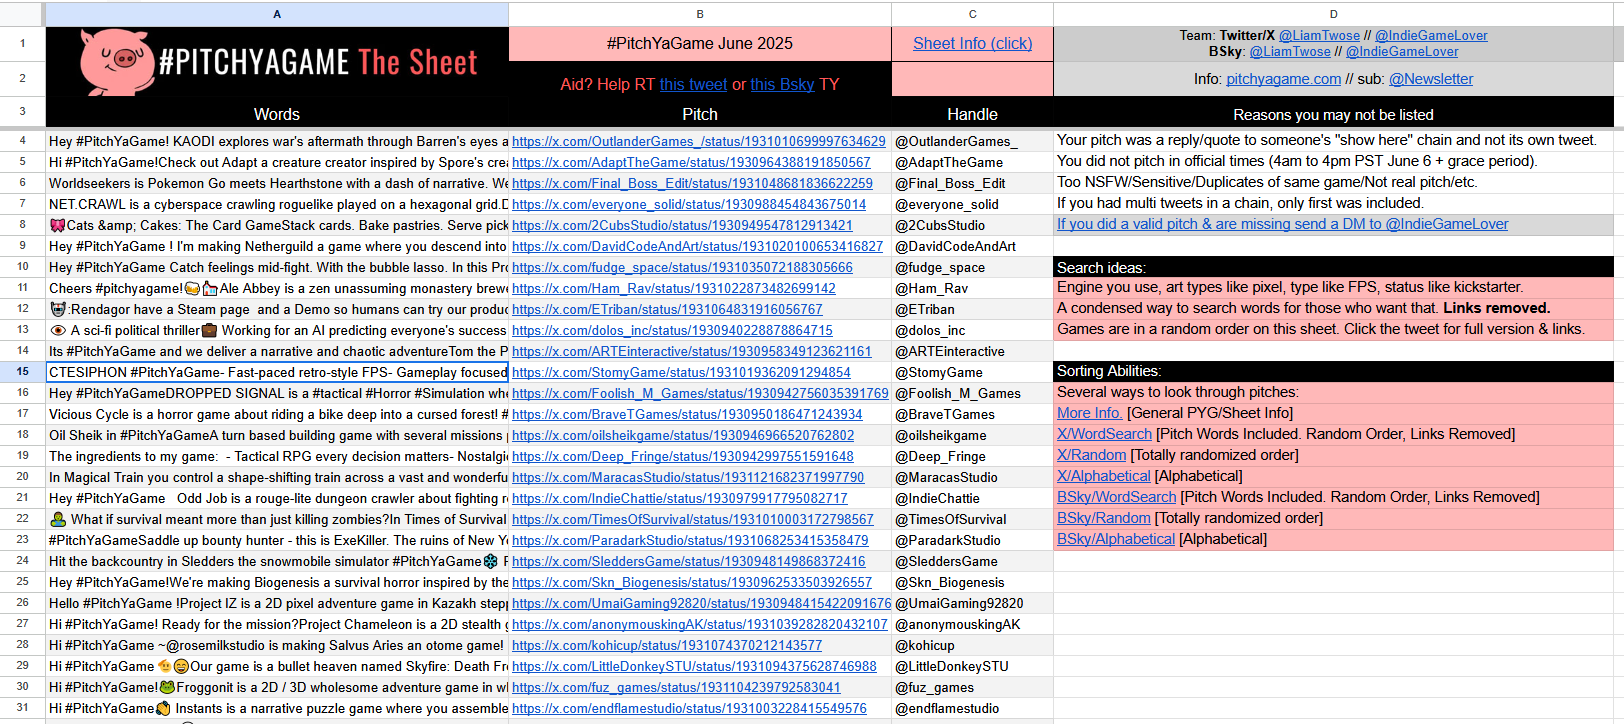This screenshot has width=1624, height=724.
Task: Select the @ARTEinteractive handle cell
Action: (972, 351)
